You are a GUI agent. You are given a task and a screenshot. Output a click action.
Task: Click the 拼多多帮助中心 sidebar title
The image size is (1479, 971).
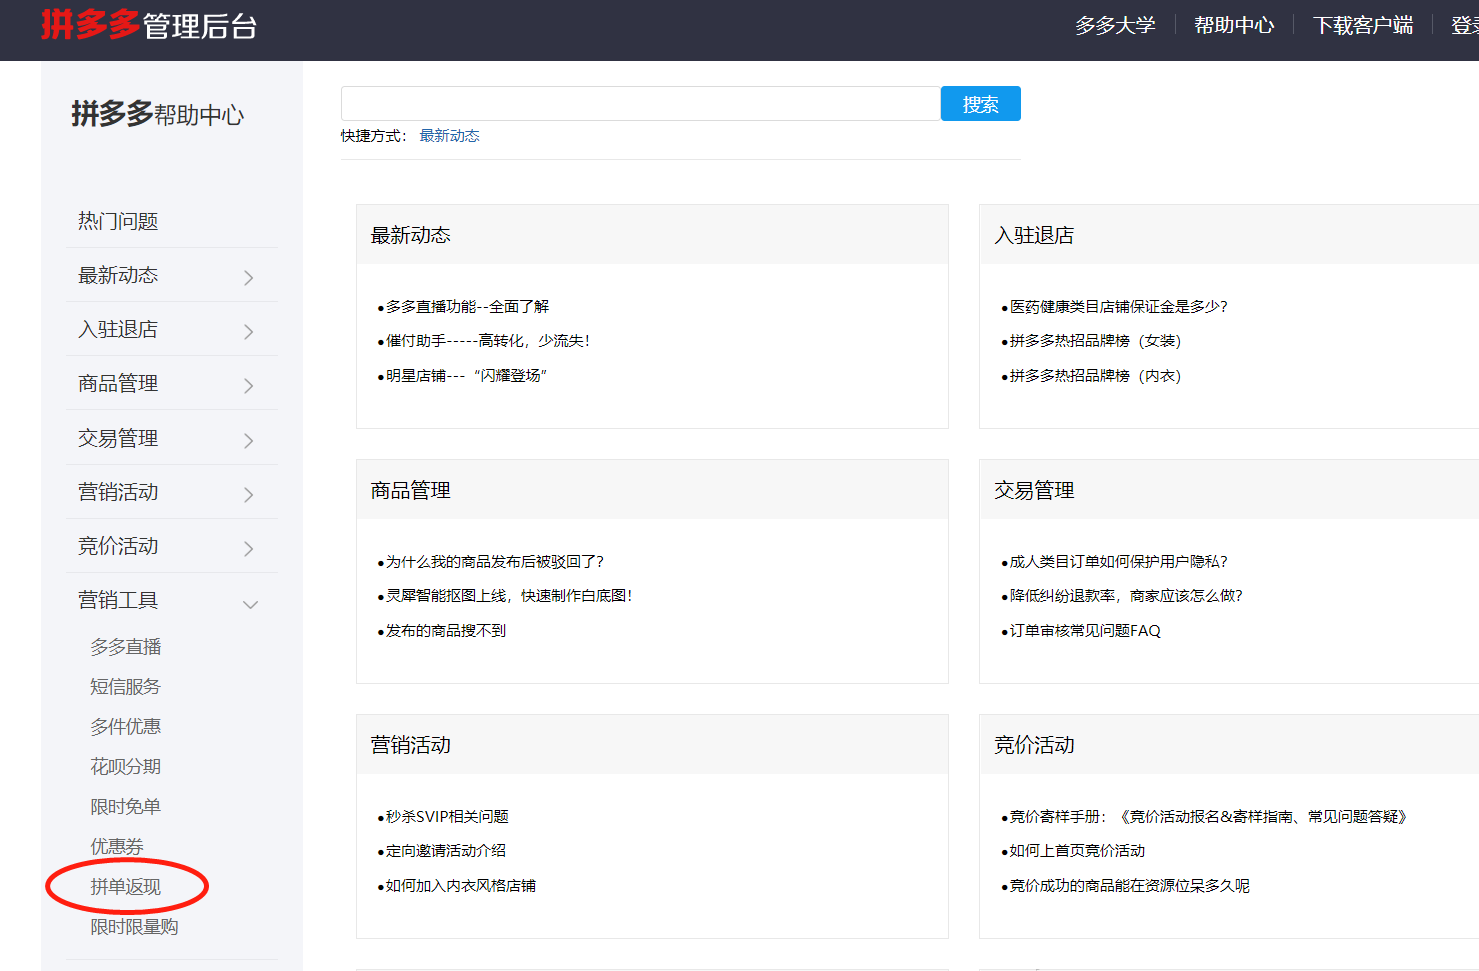click(x=158, y=114)
